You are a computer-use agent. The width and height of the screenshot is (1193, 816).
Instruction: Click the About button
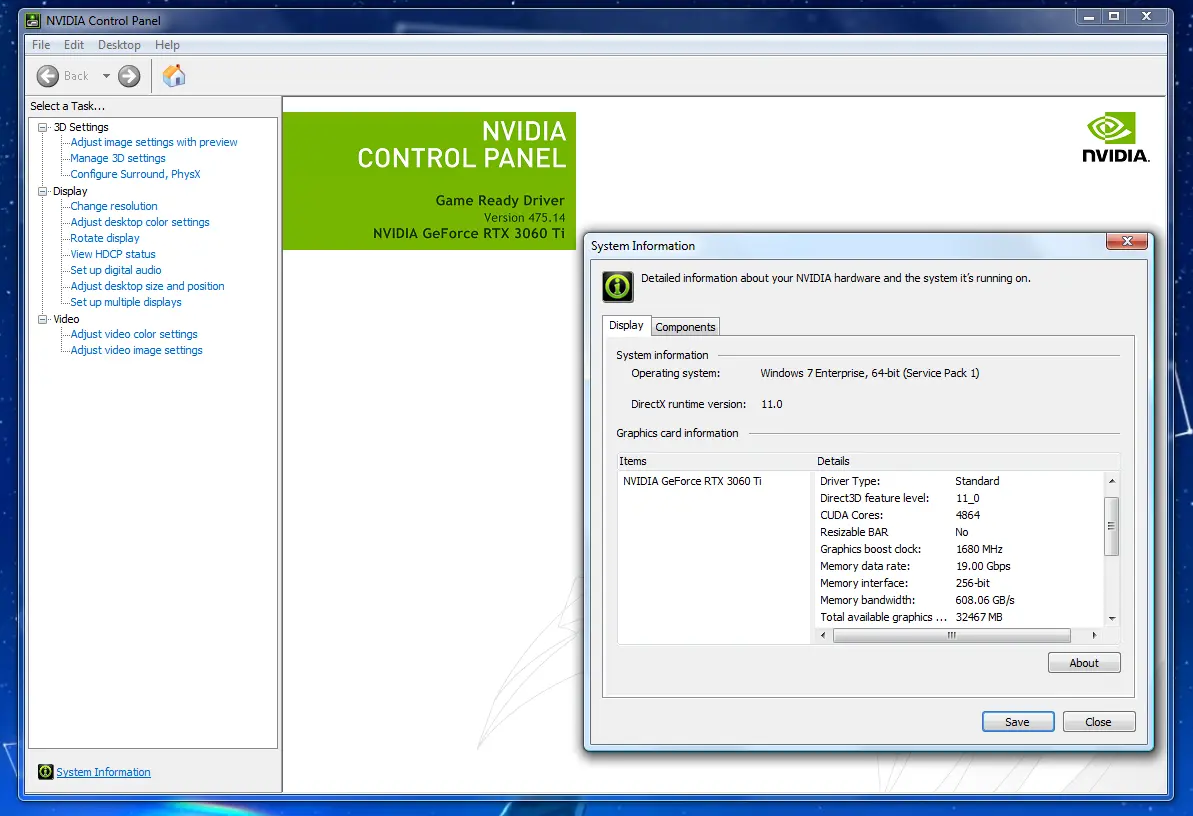coord(1084,663)
